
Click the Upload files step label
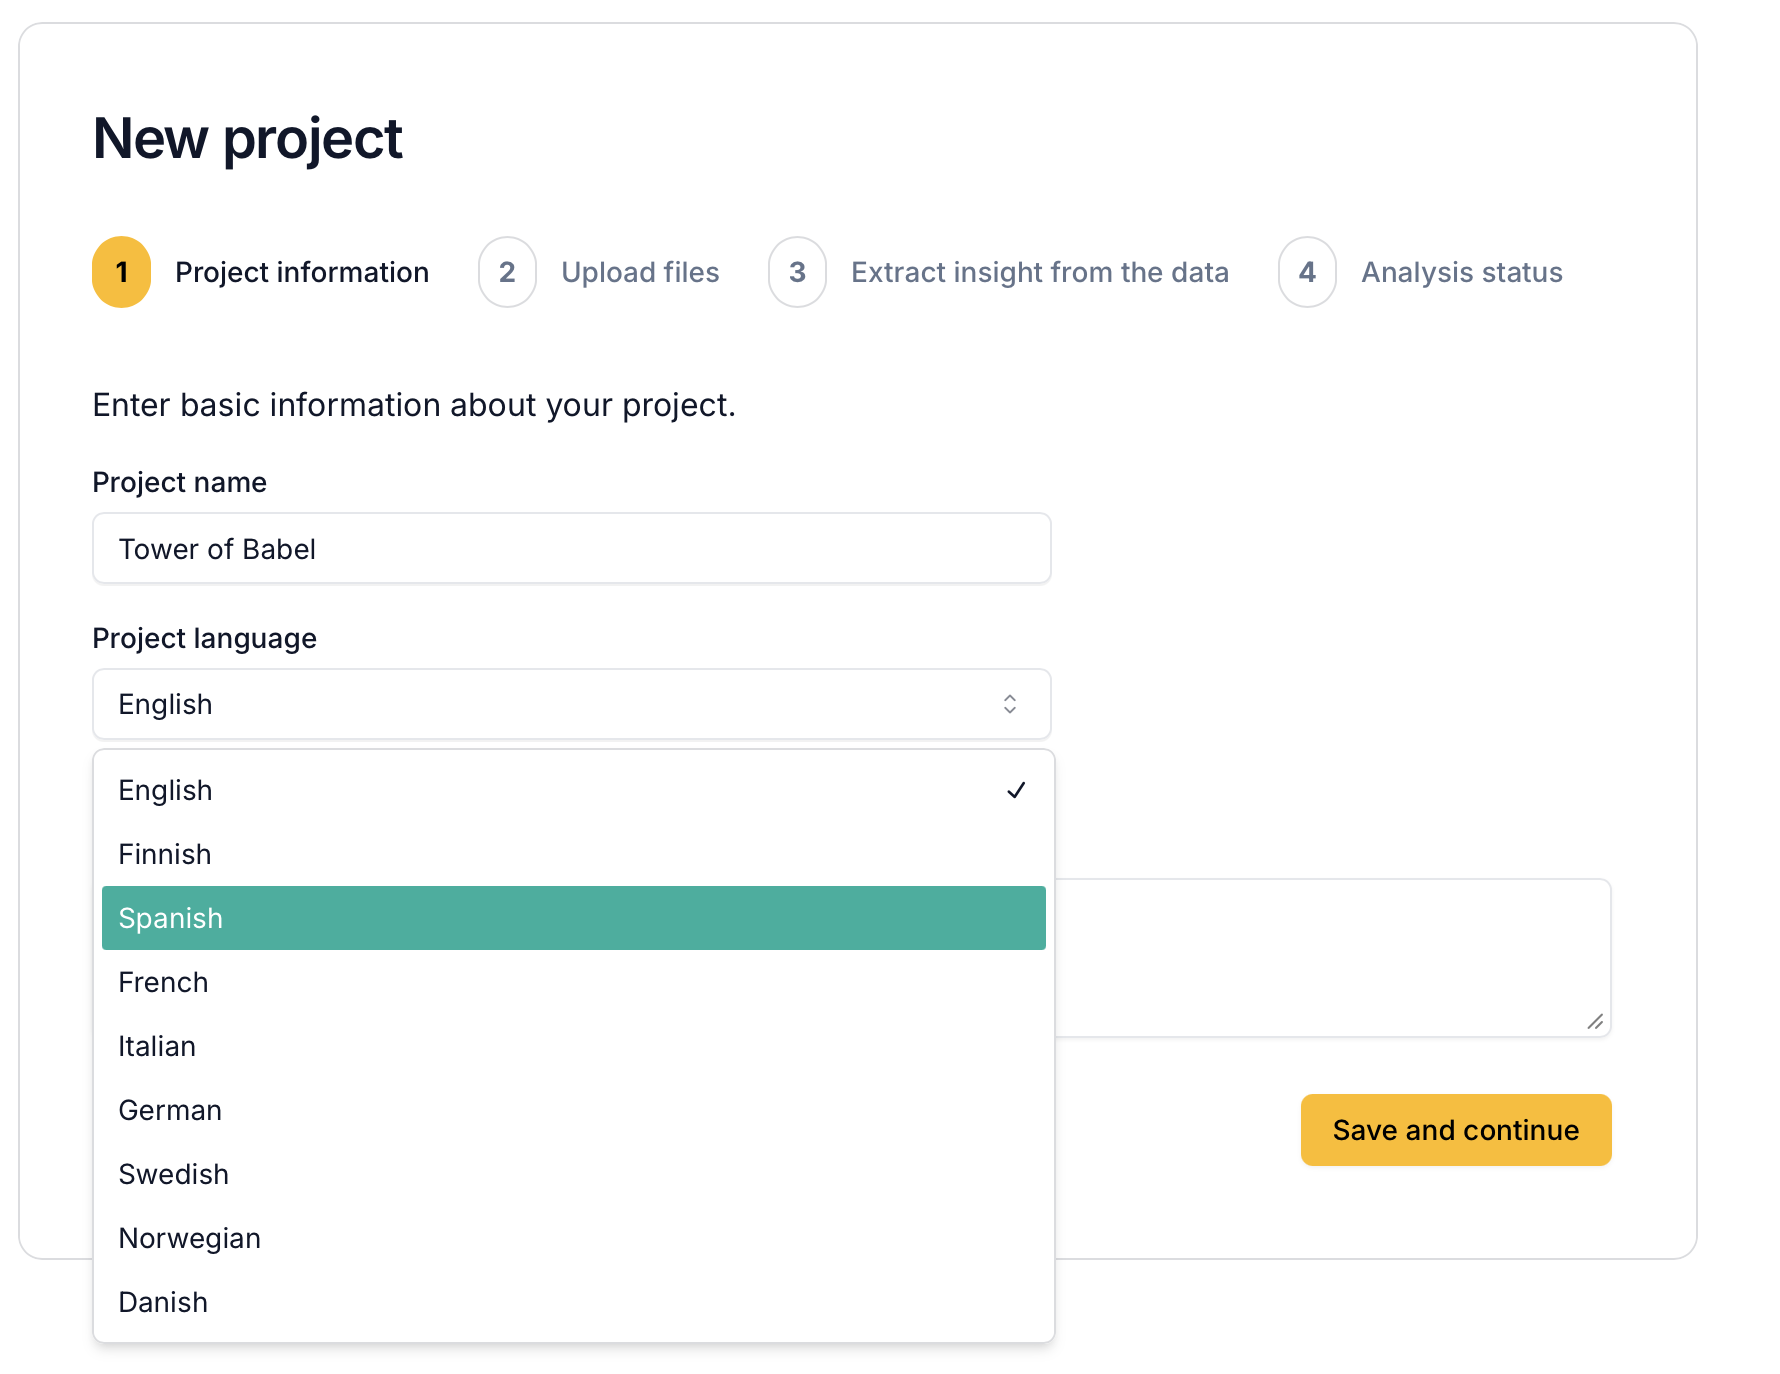pyautogui.click(x=640, y=271)
